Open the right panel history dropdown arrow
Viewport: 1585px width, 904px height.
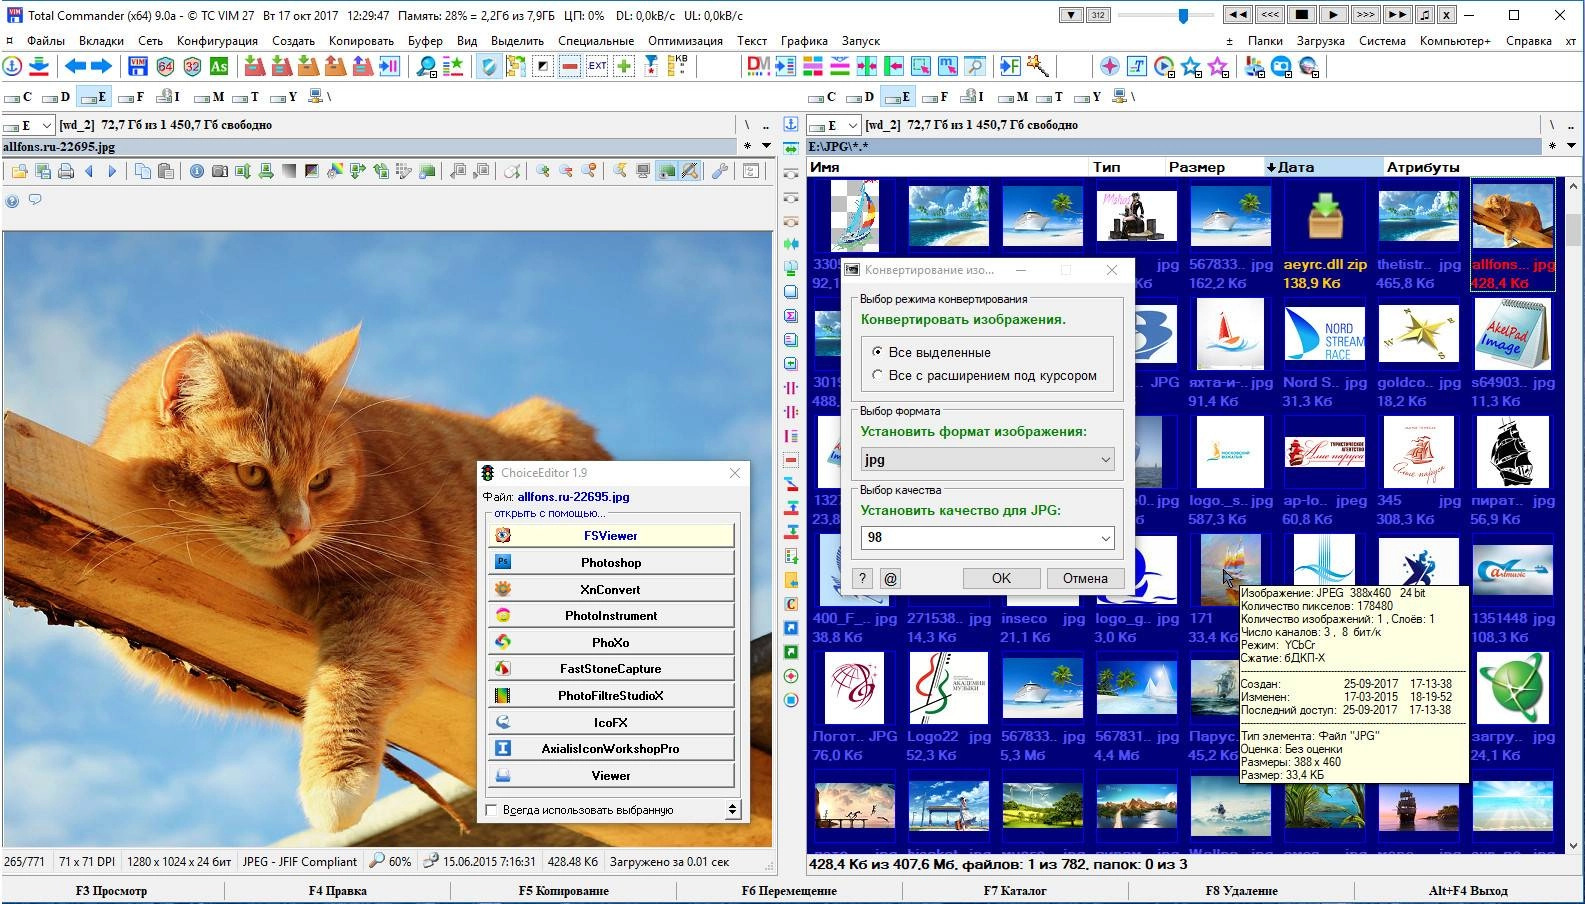[1571, 146]
